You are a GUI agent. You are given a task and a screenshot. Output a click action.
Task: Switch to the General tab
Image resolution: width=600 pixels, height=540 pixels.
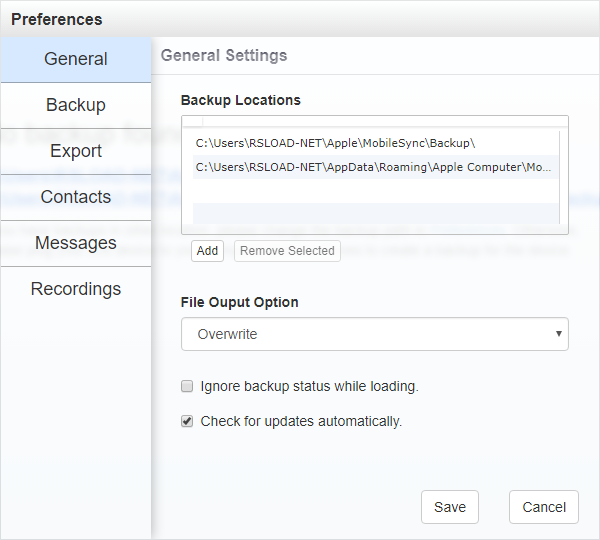click(x=76, y=59)
